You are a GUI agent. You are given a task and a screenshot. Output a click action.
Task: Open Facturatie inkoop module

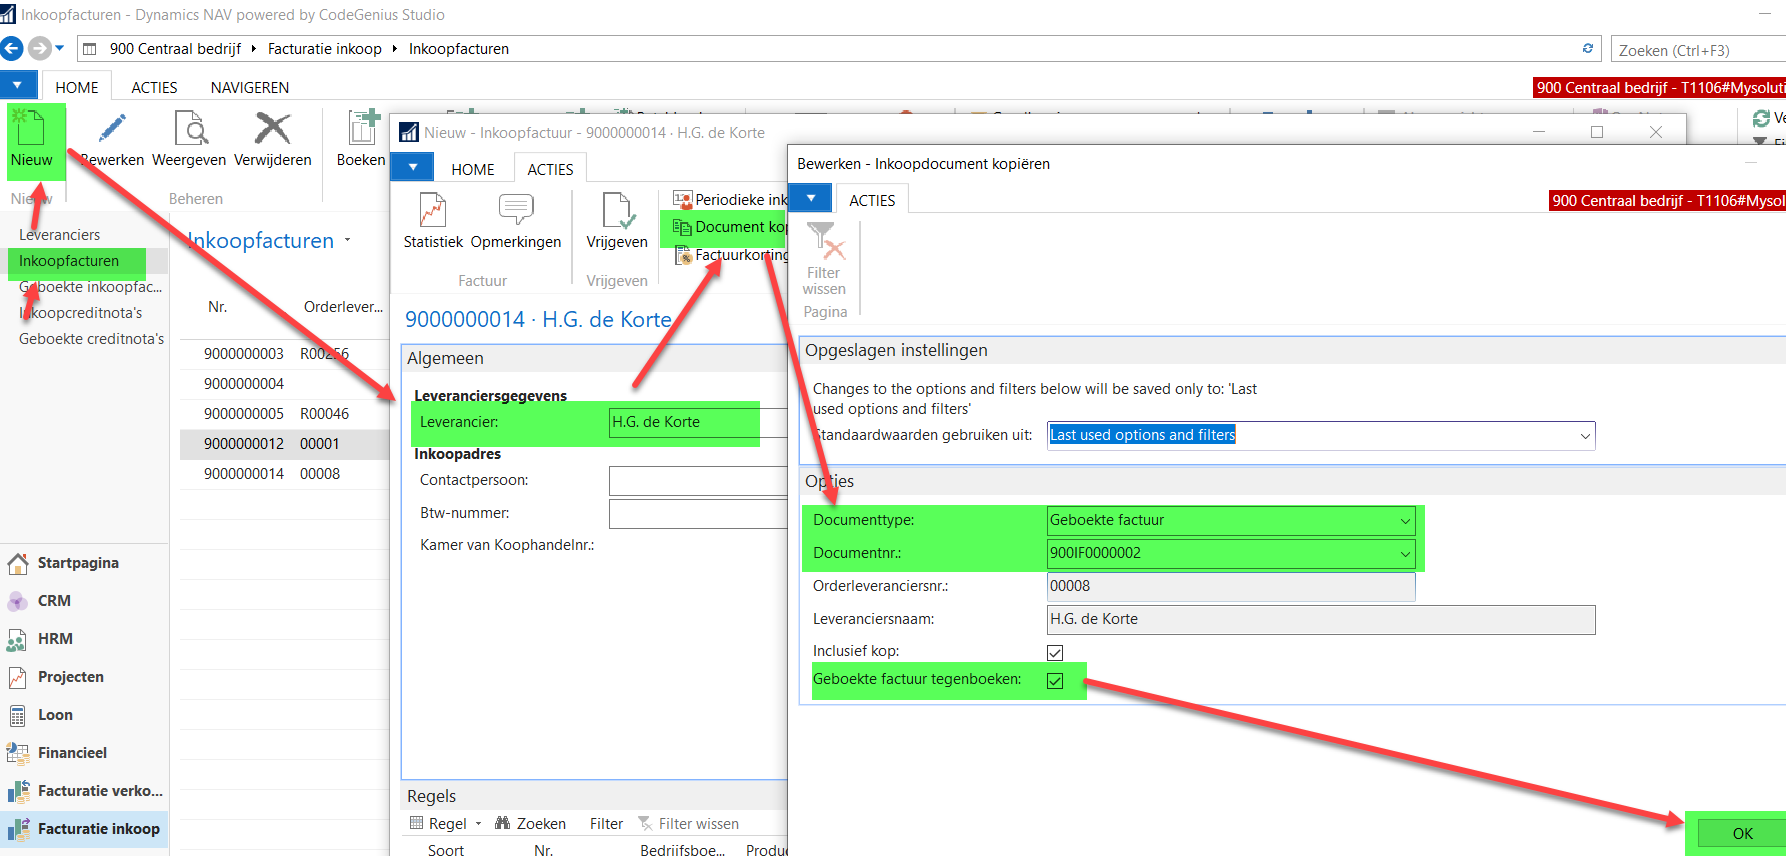tap(84, 829)
